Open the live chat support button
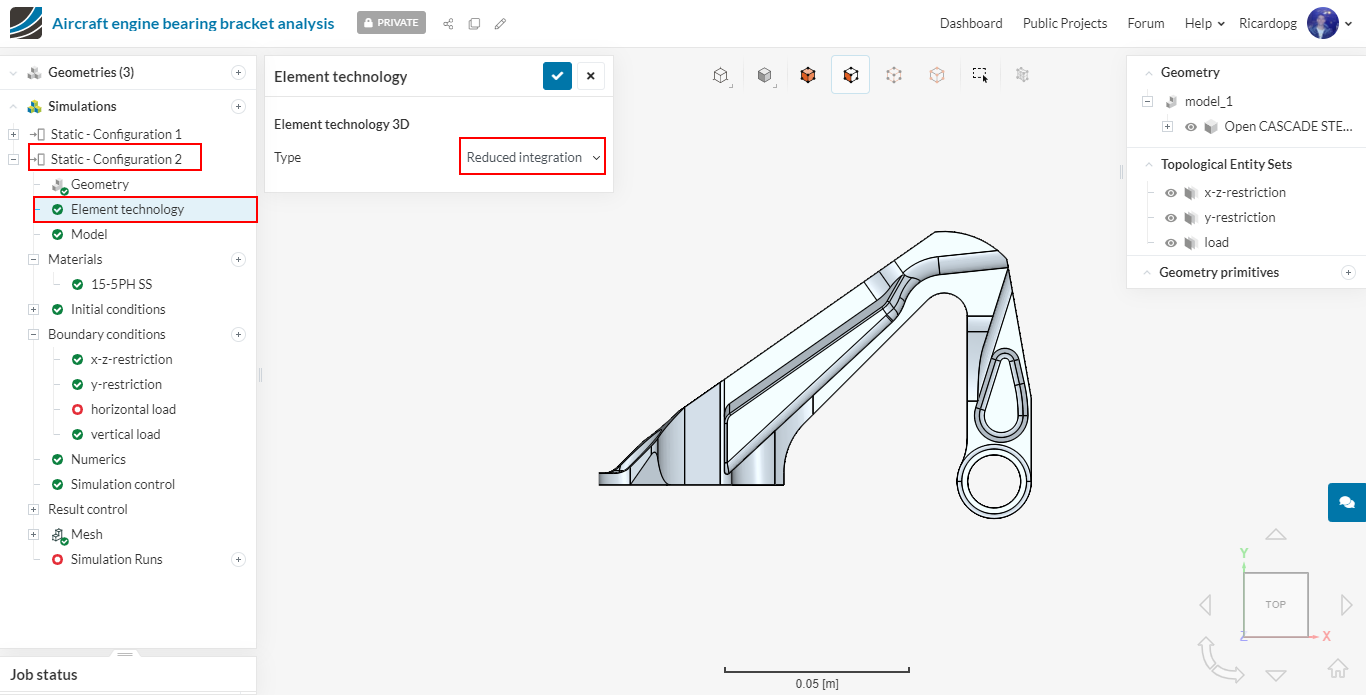Screen dimensions: 1366x695 click(1346, 502)
